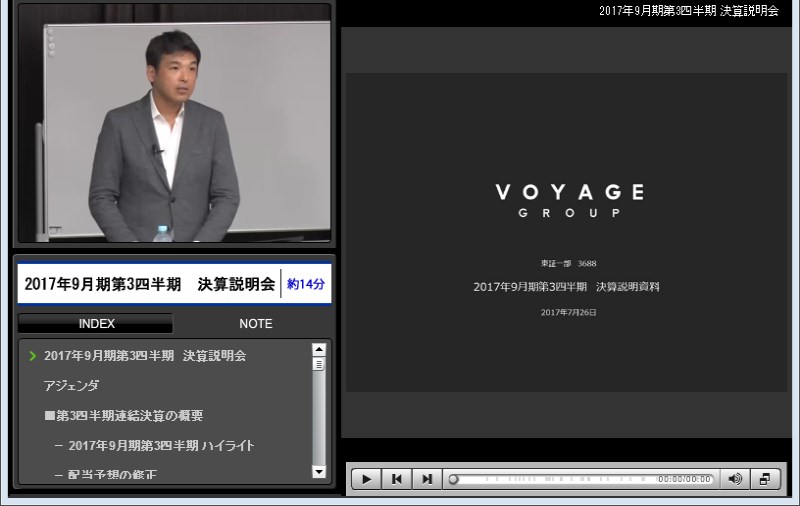Open index item アジェンダ
This screenshot has width=800, height=506.
(71, 386)
